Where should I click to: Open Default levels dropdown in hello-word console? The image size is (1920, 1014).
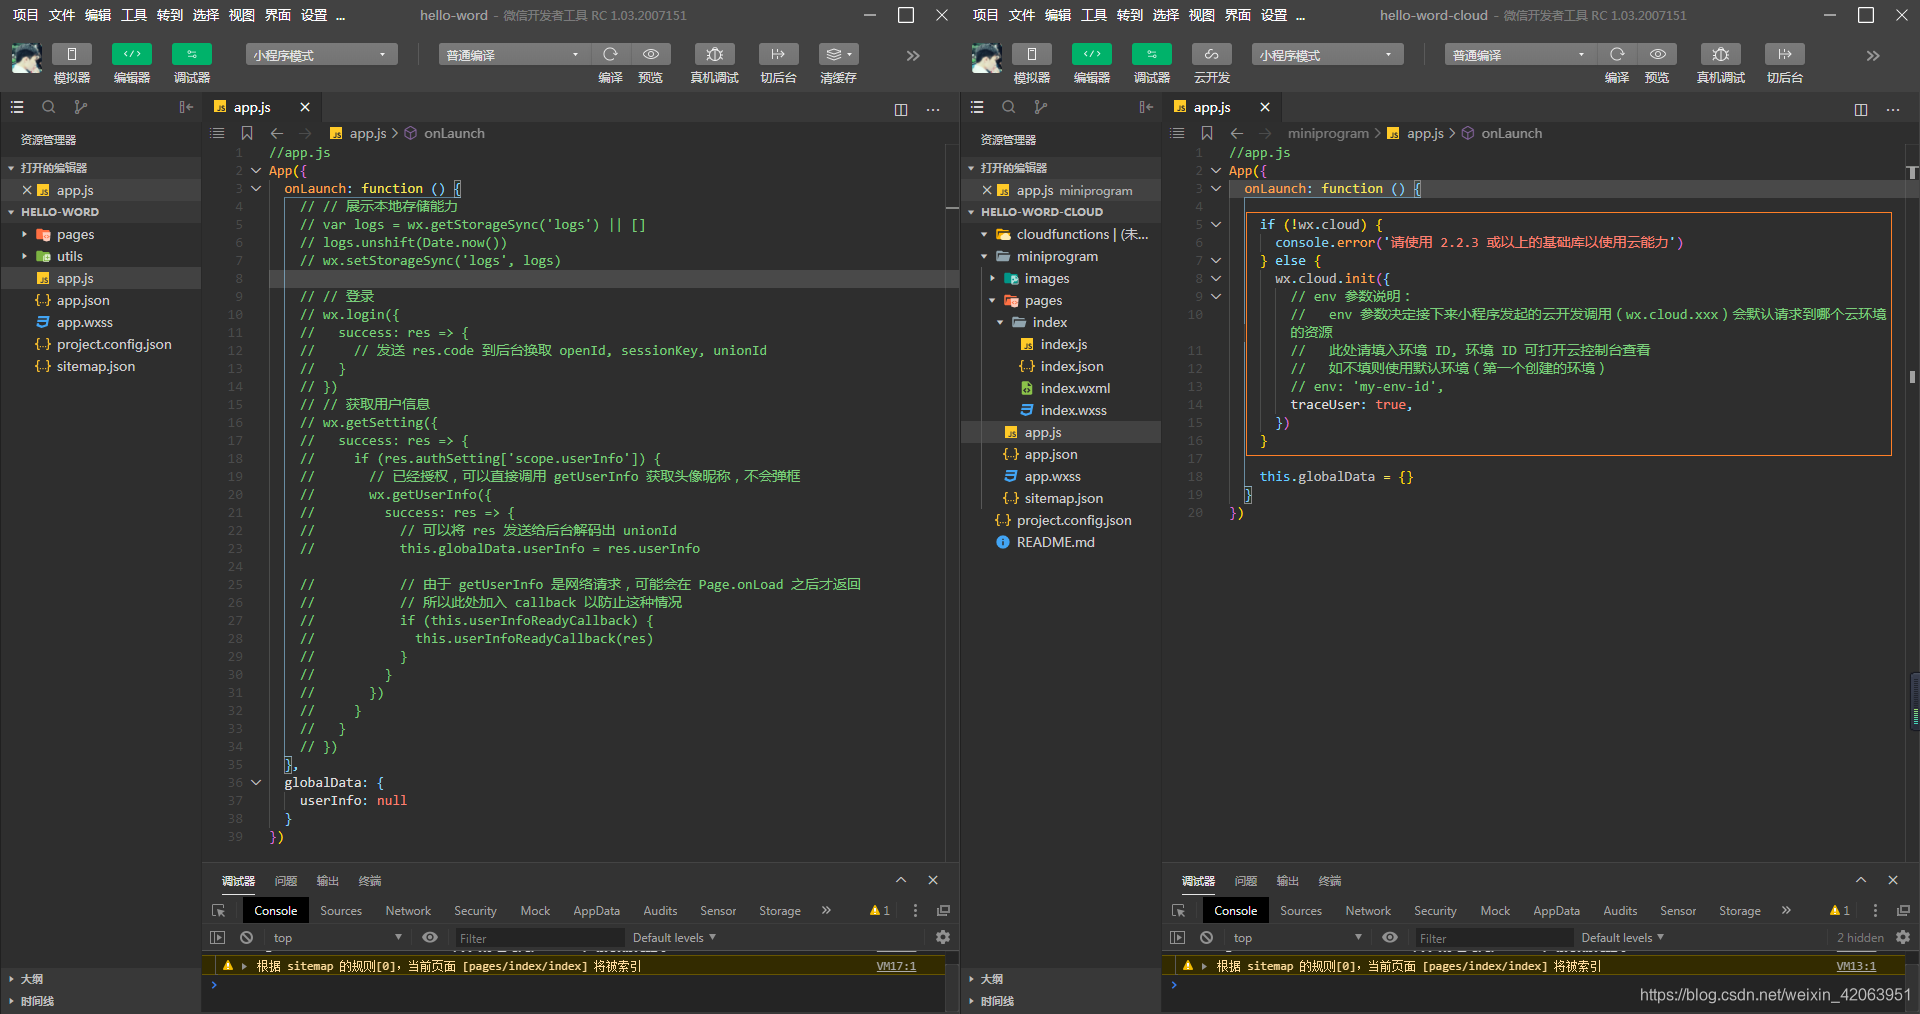point(675,938)
